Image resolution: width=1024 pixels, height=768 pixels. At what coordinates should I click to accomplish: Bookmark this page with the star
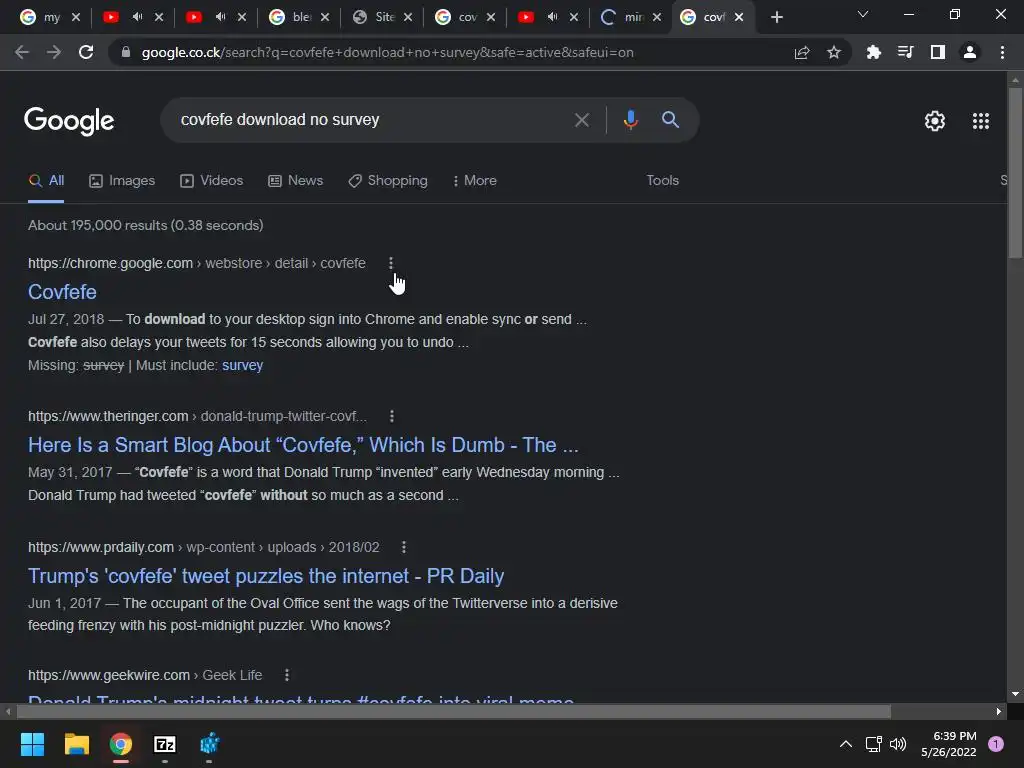[x=834, y=52]
